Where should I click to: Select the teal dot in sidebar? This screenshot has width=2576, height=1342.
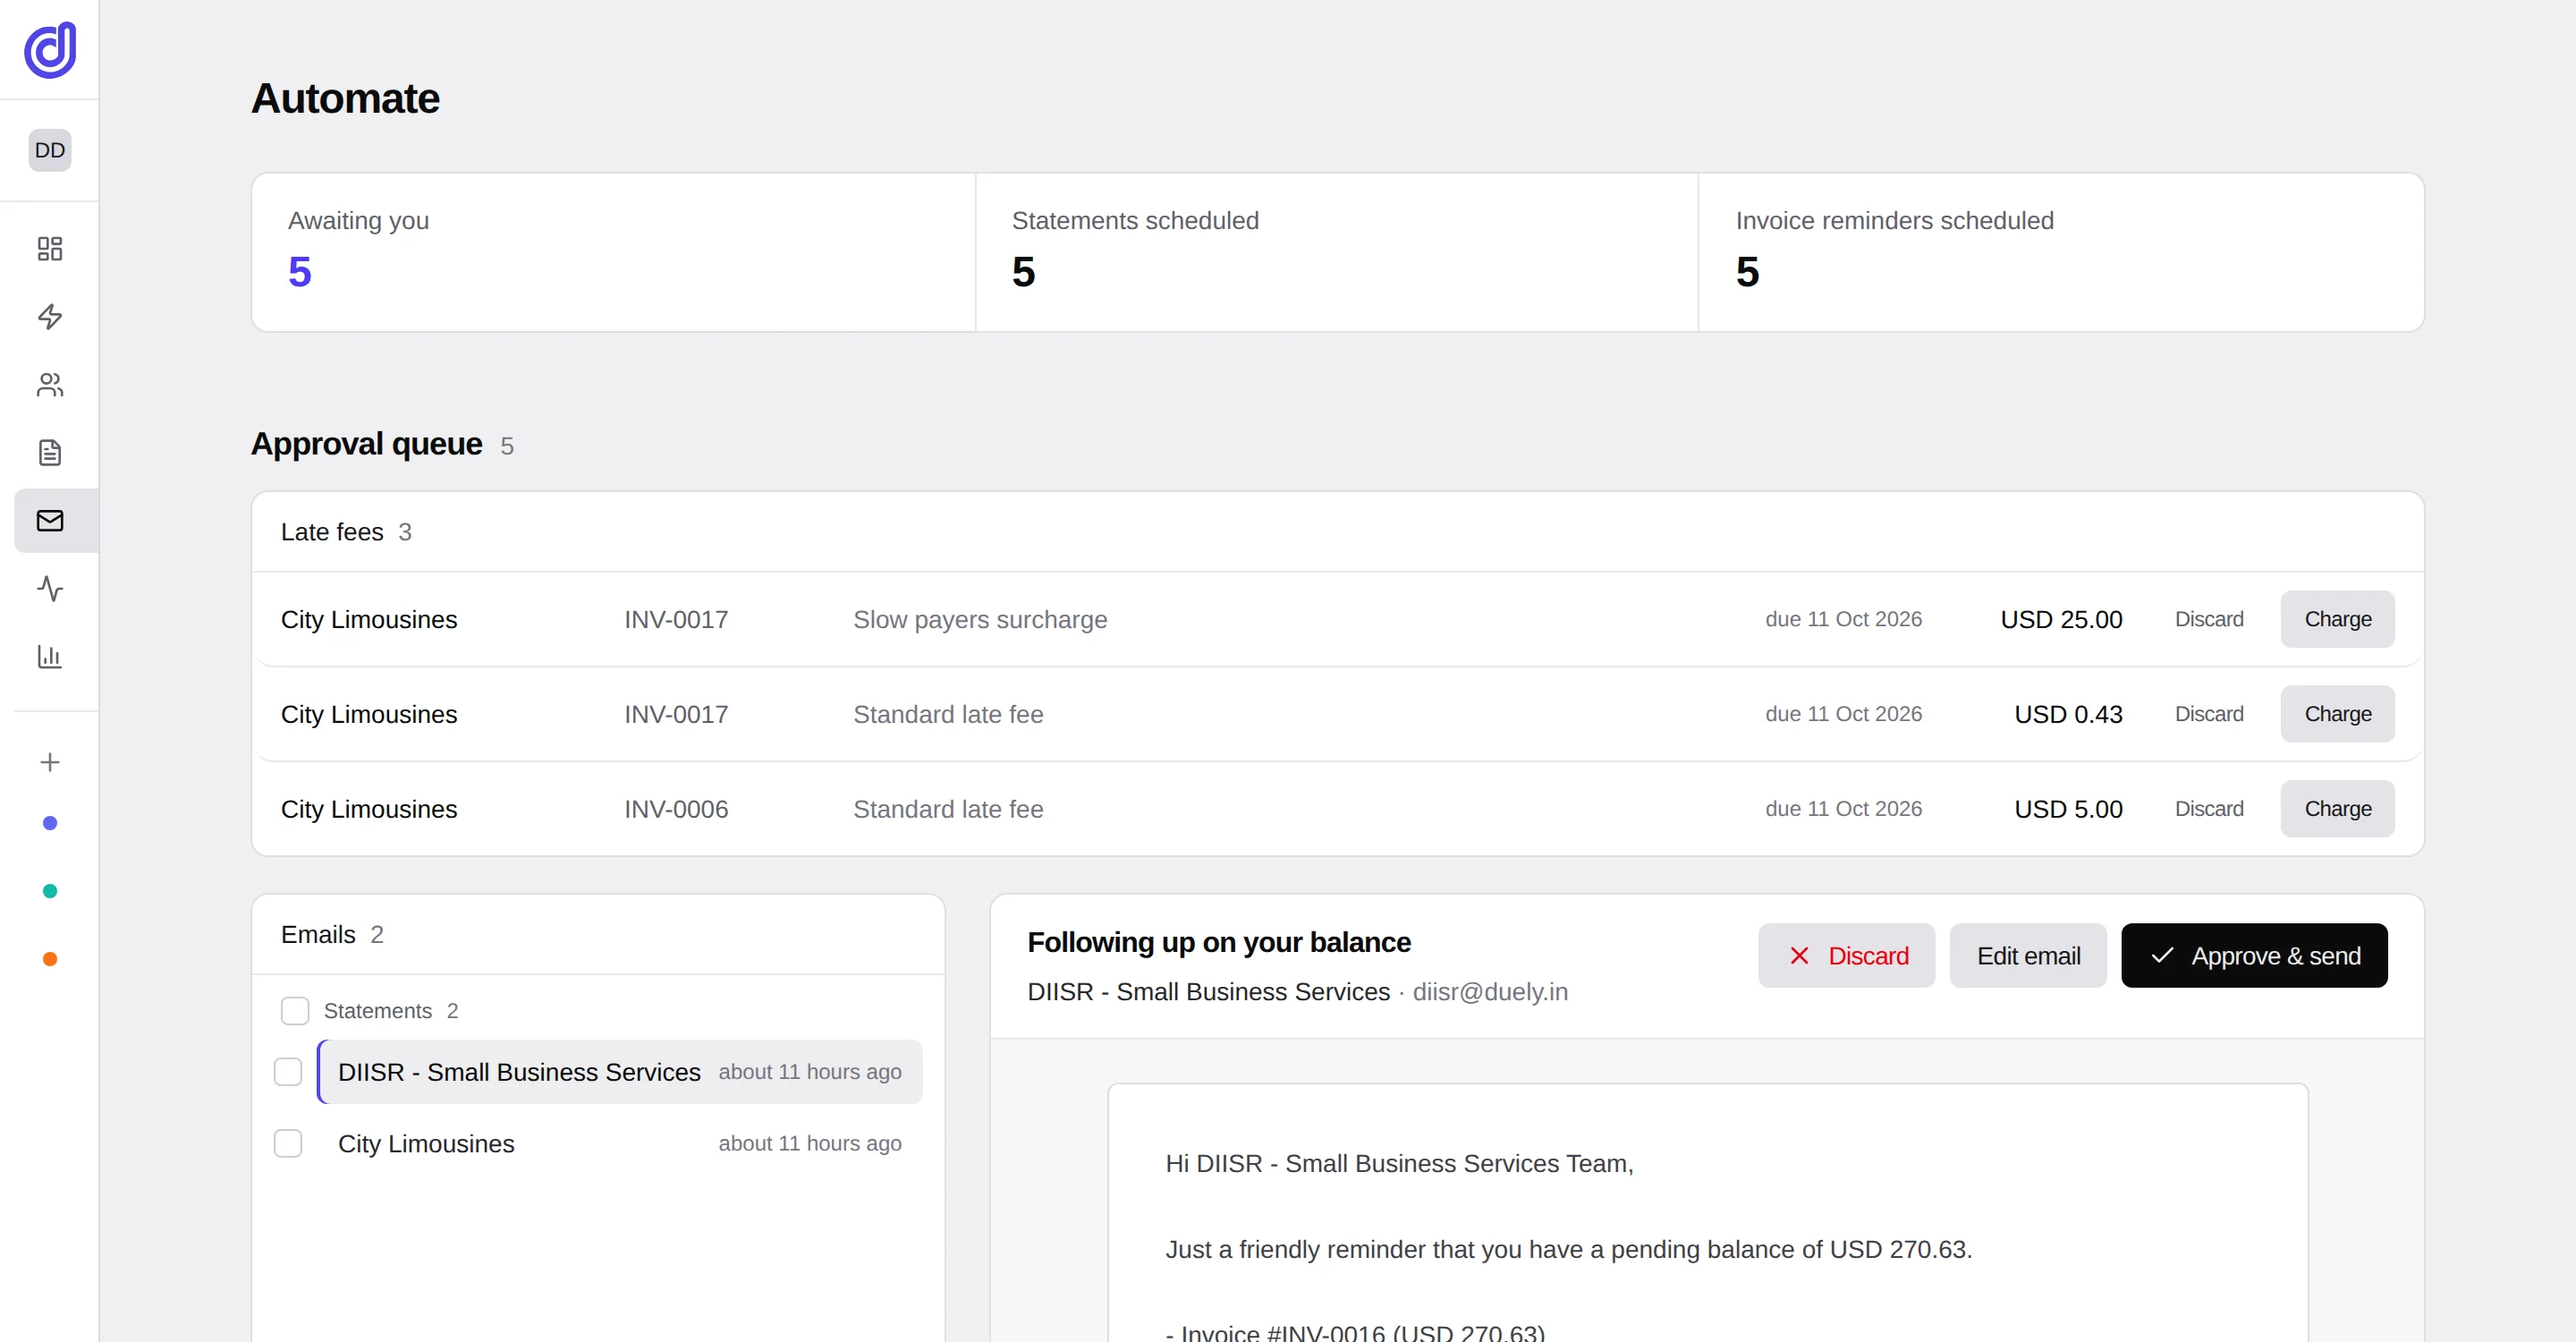click(x=50, y=892)
